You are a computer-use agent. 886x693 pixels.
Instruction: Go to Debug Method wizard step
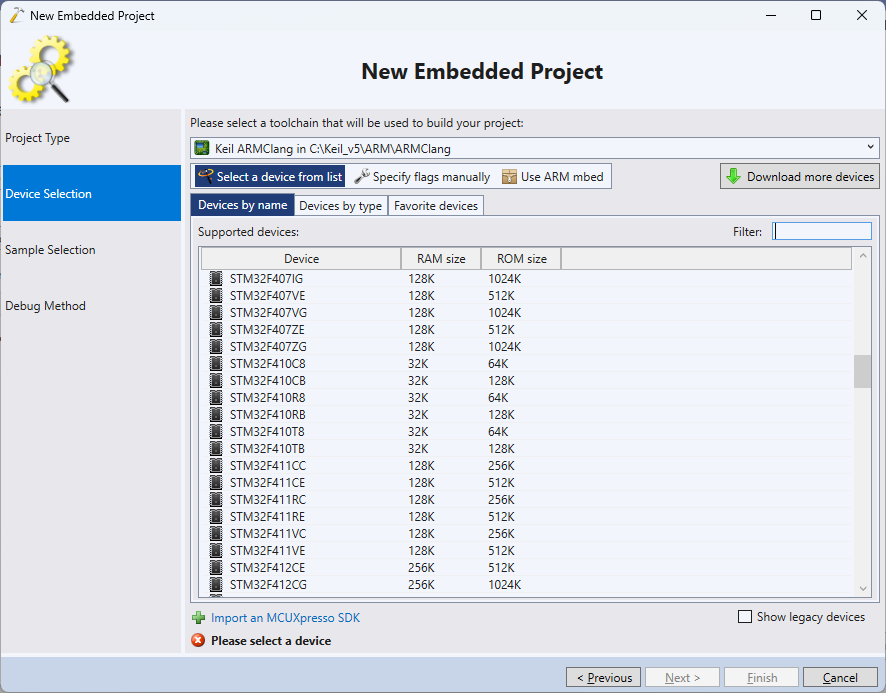92,305
